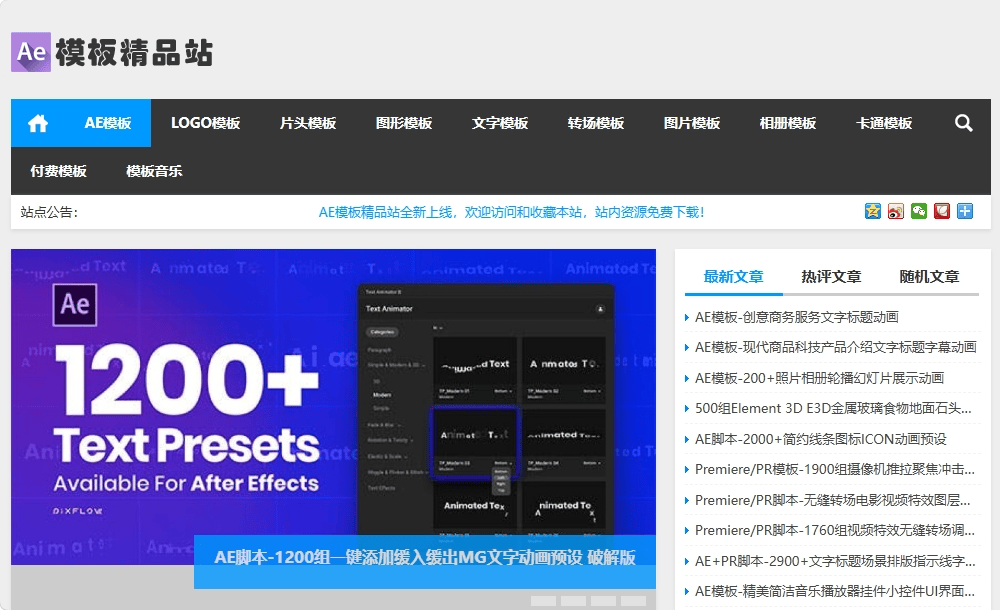Open 模板音乐 menu item
This screenshot has width=1000, height=610.
(x=154, y=171)
